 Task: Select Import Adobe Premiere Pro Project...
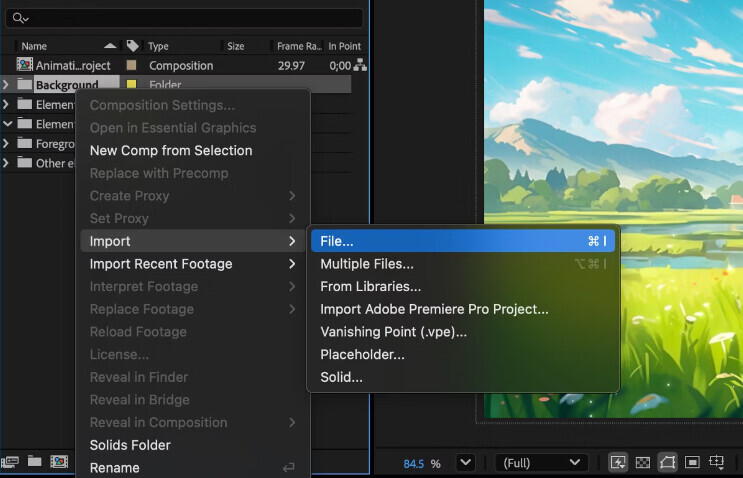point(434,309)
